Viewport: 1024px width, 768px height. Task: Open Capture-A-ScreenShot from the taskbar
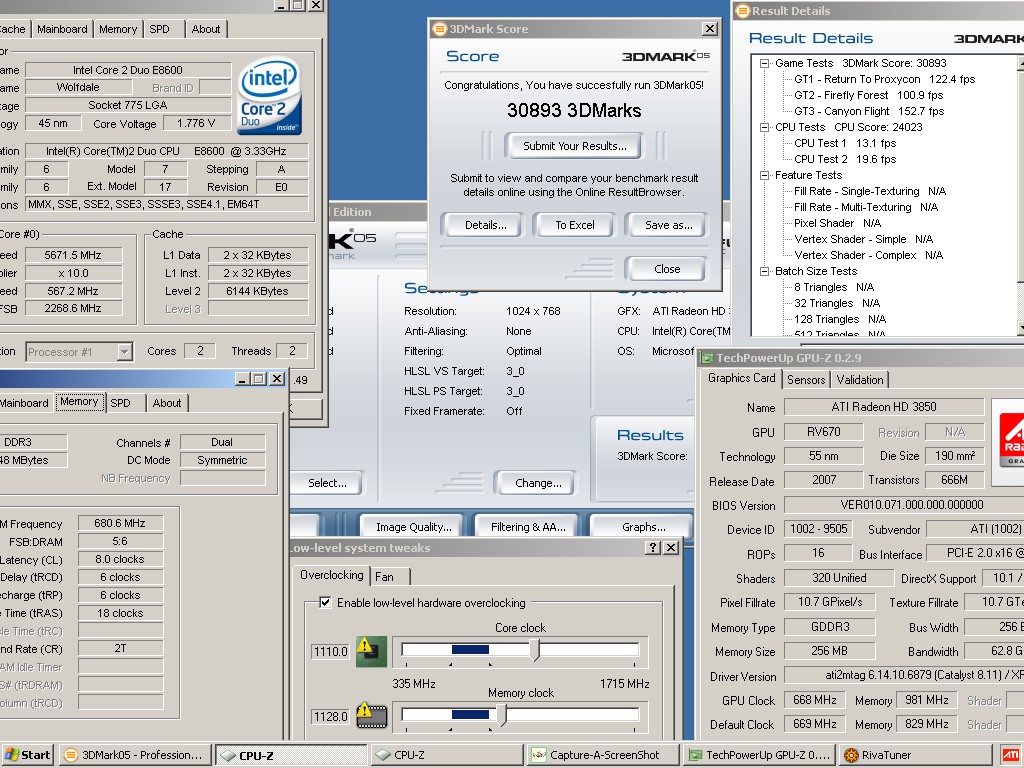tap(603, 755)
